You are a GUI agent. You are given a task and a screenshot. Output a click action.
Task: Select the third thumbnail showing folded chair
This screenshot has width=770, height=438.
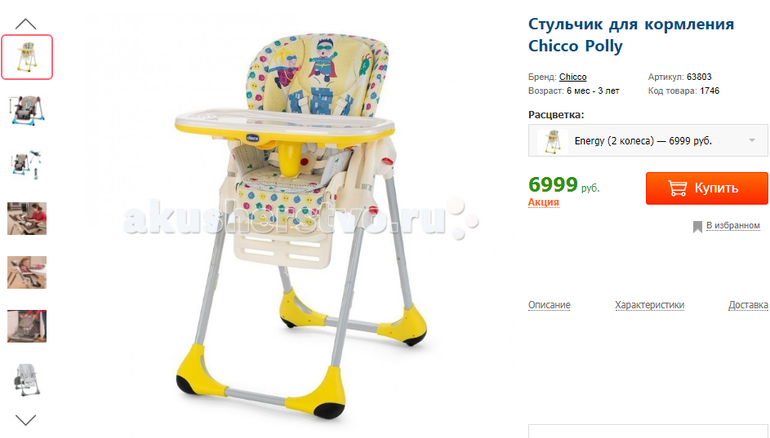tap(27, 164)
